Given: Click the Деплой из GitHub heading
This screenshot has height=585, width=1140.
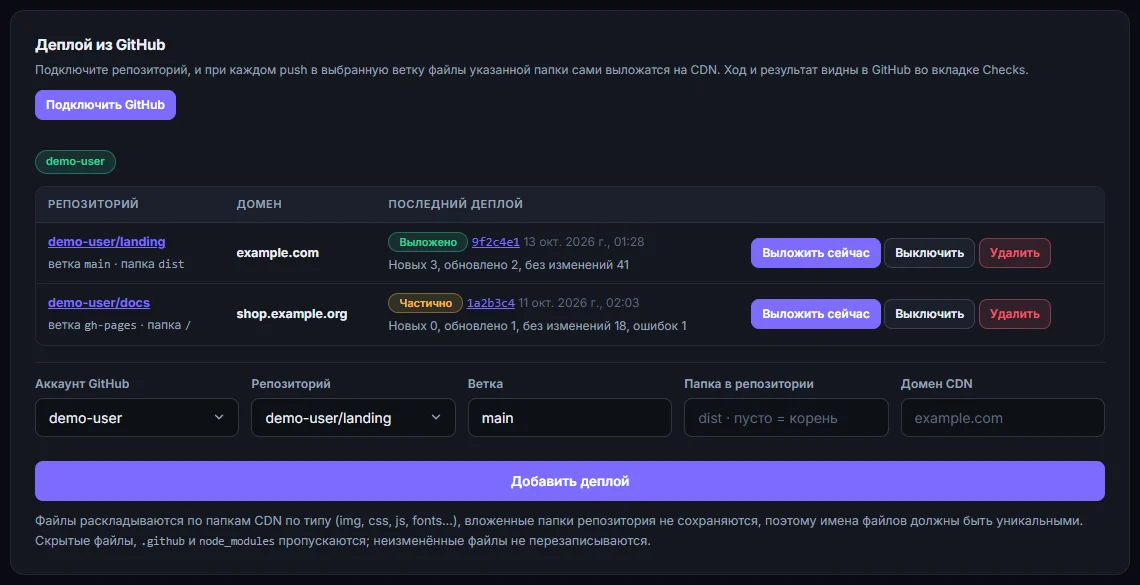Looking at the screenshot, I should [x=100, y=45].
